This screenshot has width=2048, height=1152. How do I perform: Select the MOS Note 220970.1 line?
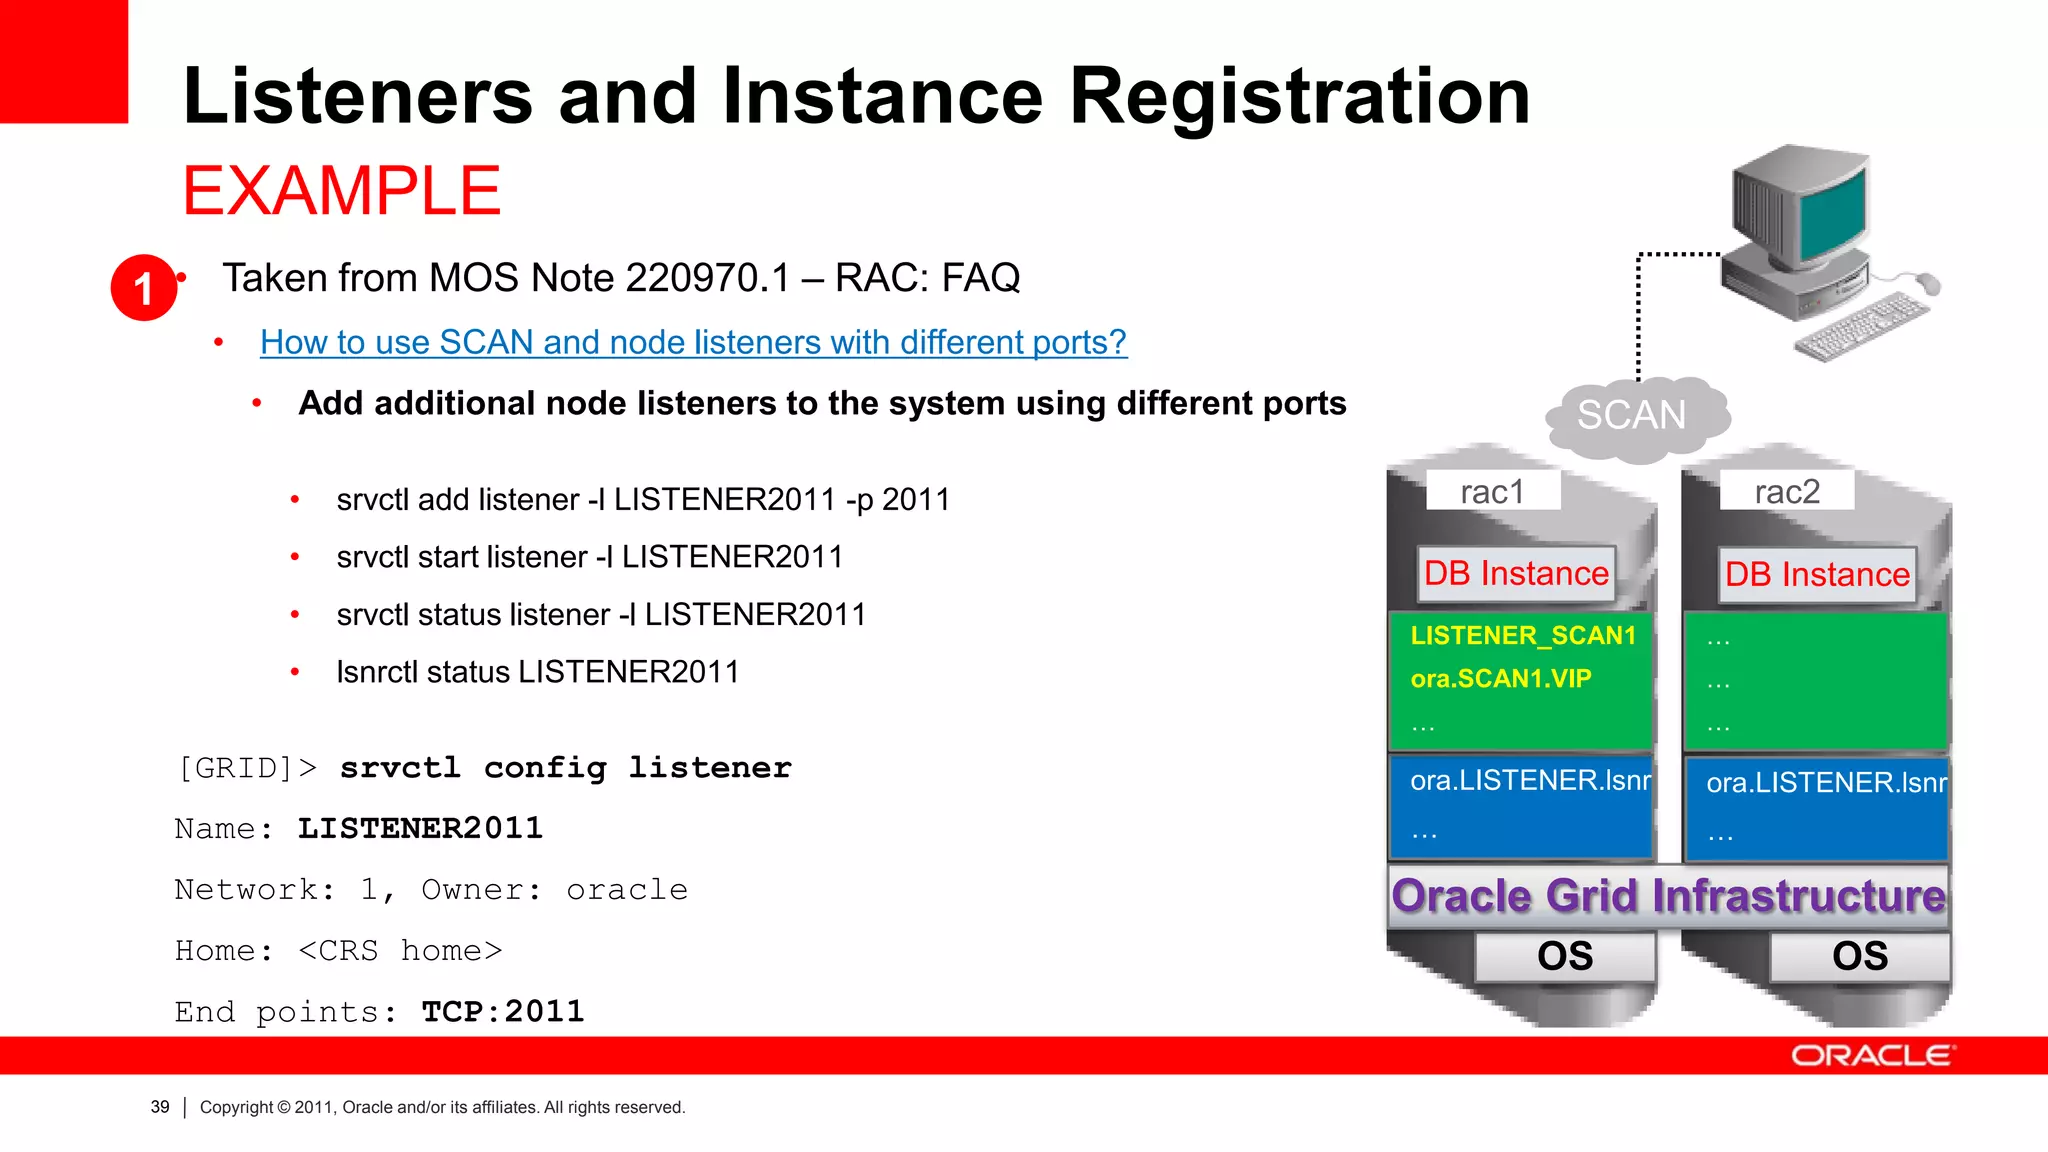click(x=621, y=278)
